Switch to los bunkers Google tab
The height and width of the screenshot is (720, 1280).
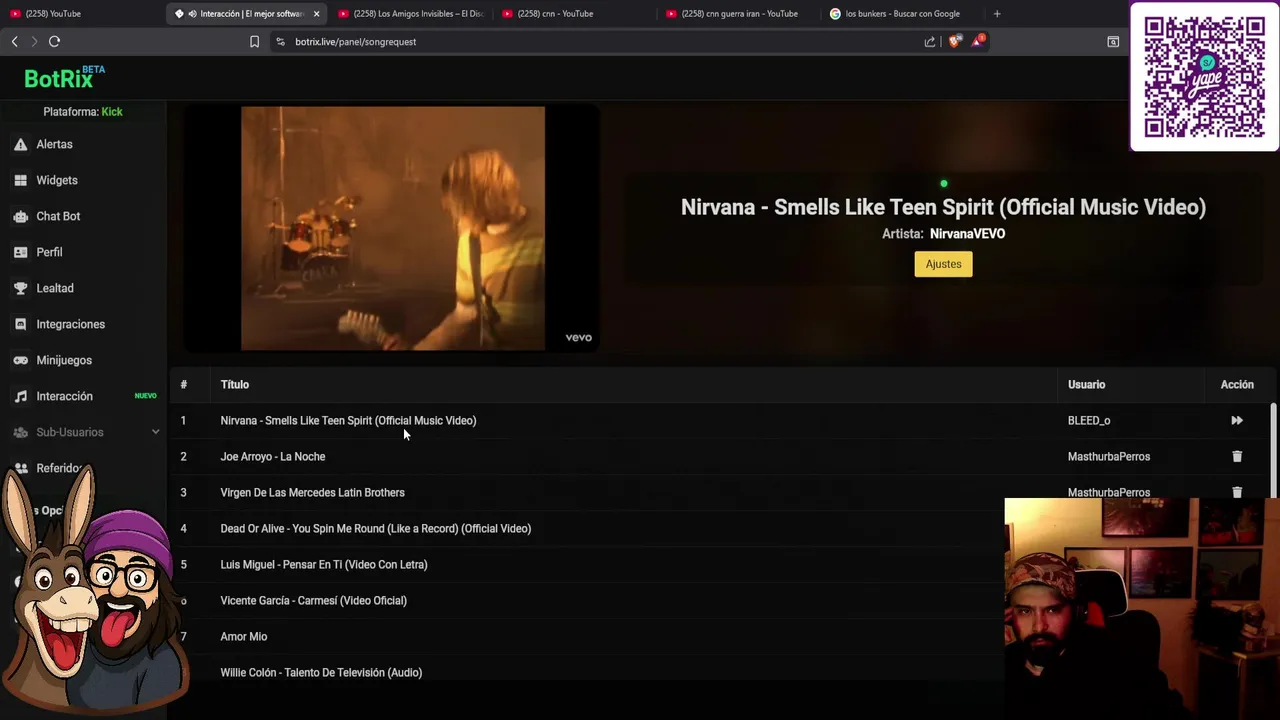[x=903, y=14]
